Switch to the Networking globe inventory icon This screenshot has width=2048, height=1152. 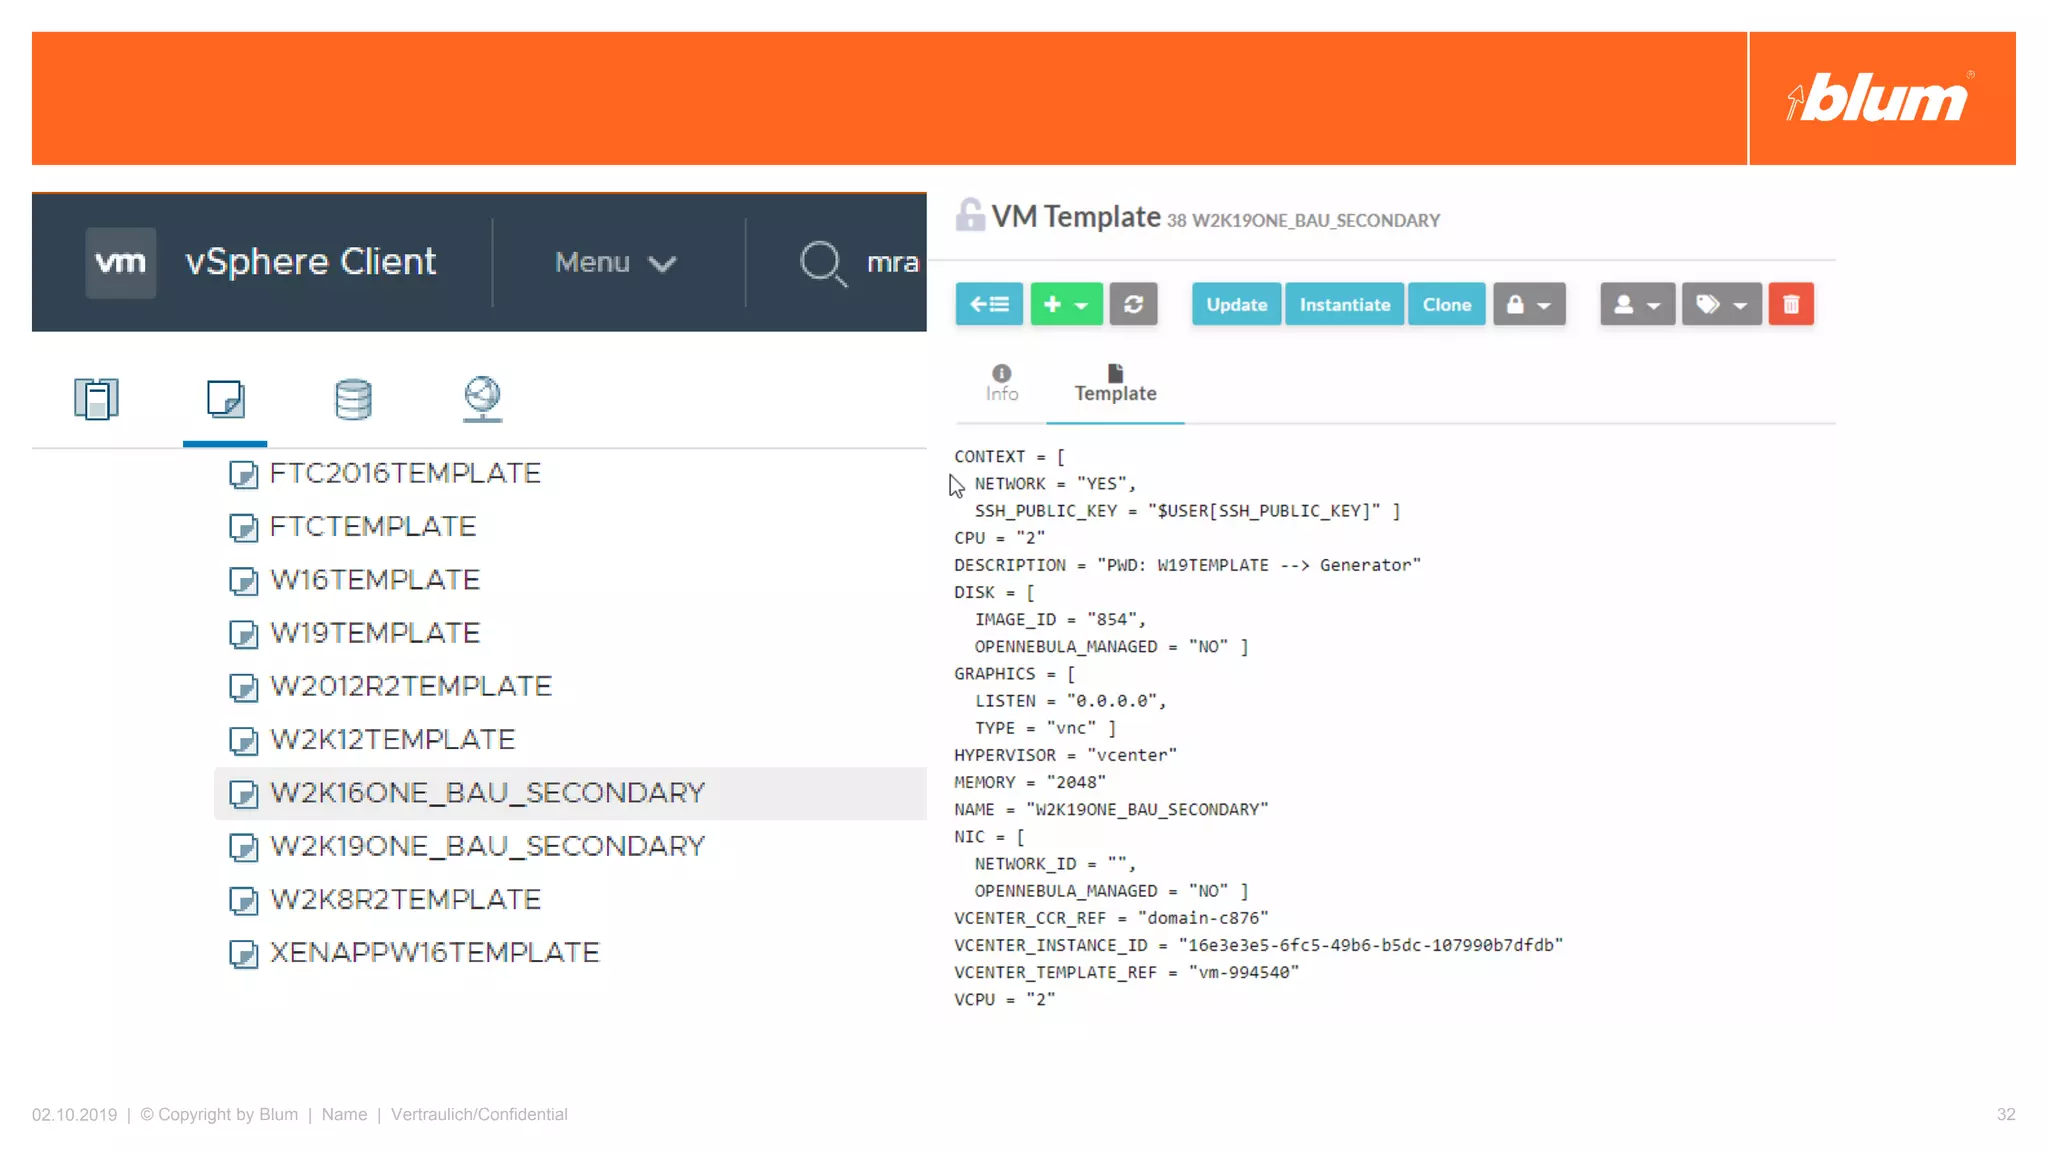[482, 399]
